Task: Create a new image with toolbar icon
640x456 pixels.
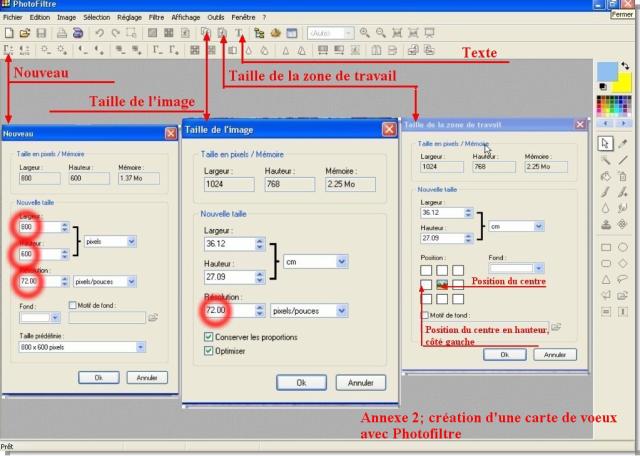Action: pos(9,33)
